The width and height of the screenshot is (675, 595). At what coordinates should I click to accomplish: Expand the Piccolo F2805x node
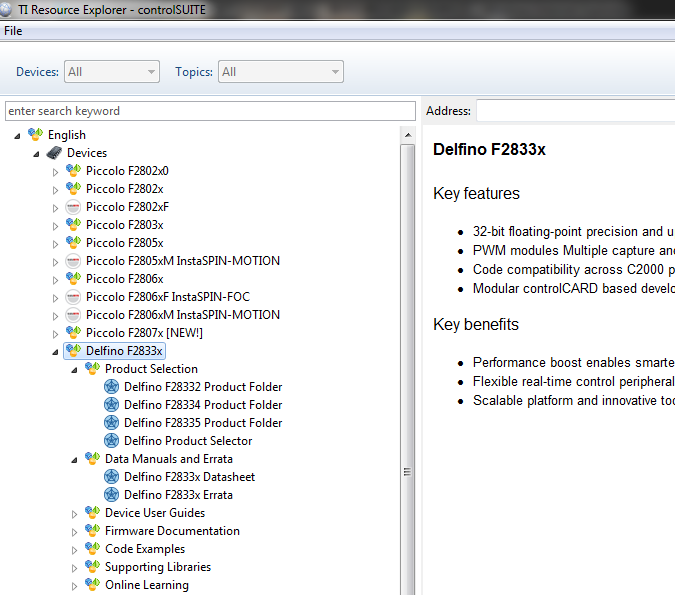tap(55, 244)
